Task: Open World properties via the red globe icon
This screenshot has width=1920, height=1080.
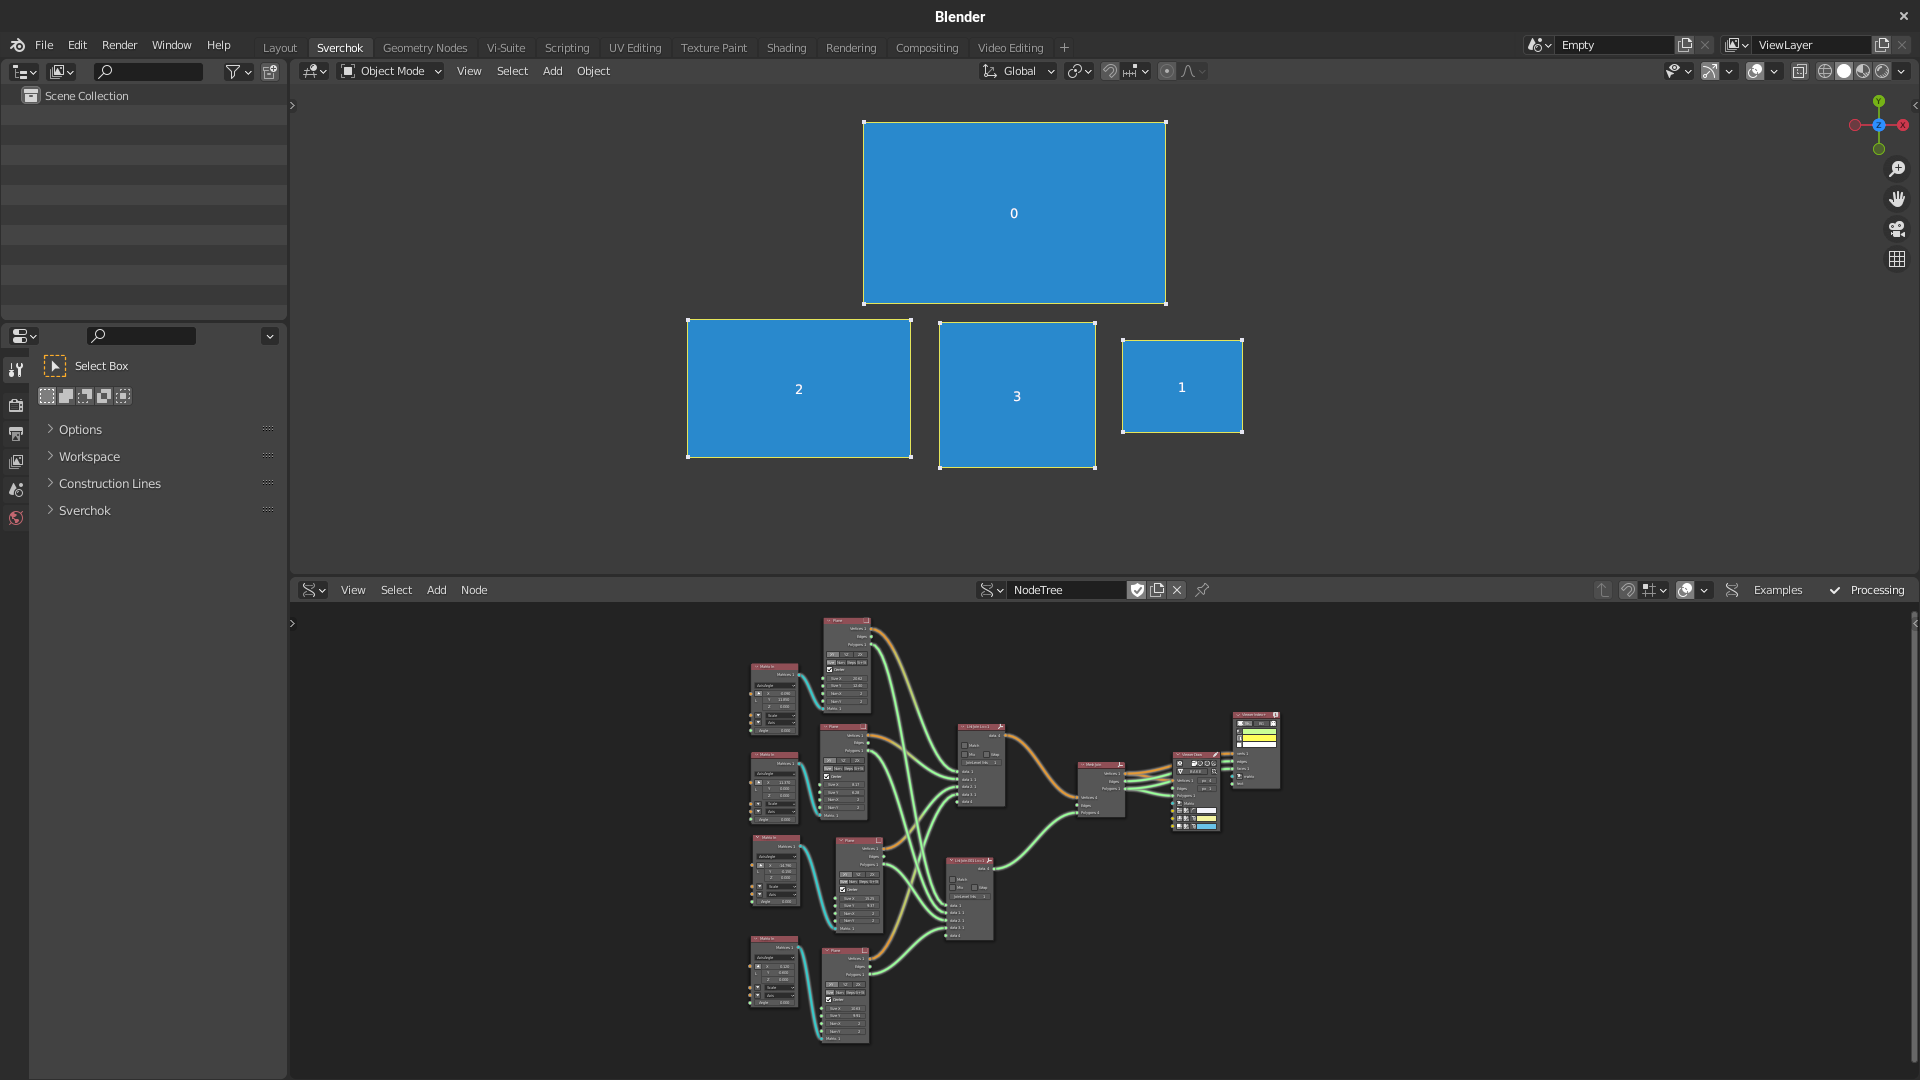Action: pyautogui.click(x=16, y=518)
